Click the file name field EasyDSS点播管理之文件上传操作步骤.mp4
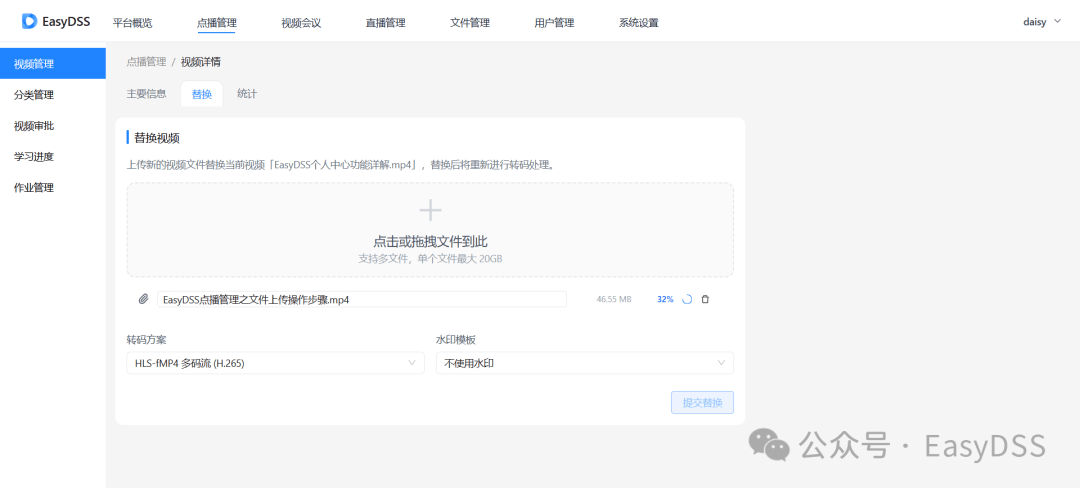 coord(362,299)
